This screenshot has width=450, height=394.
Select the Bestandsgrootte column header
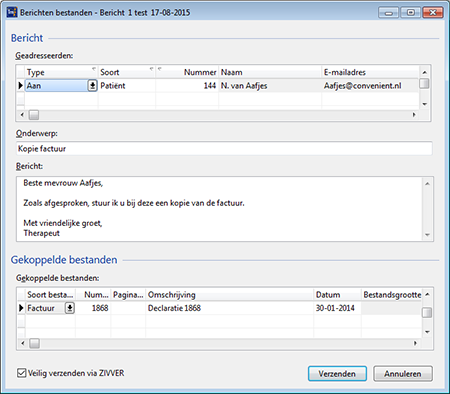click(392, 295)
